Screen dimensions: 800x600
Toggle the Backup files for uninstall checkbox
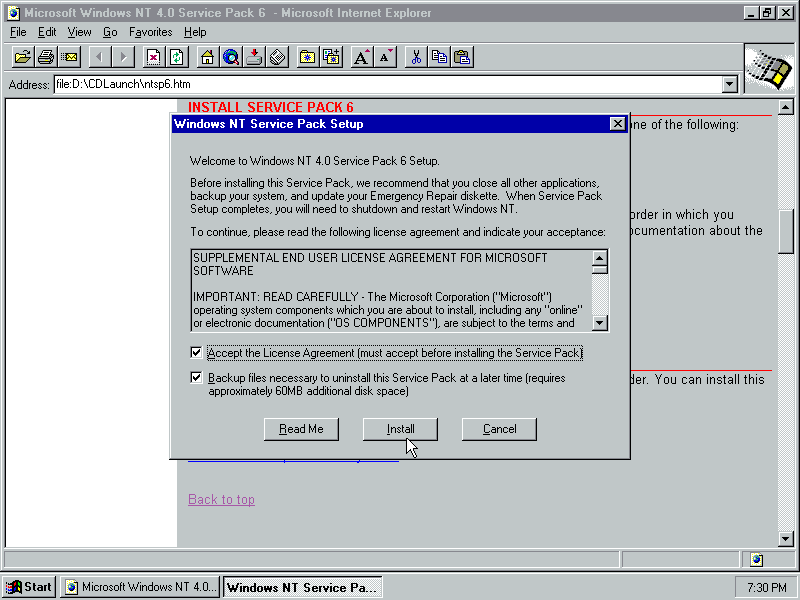(196, 378)
